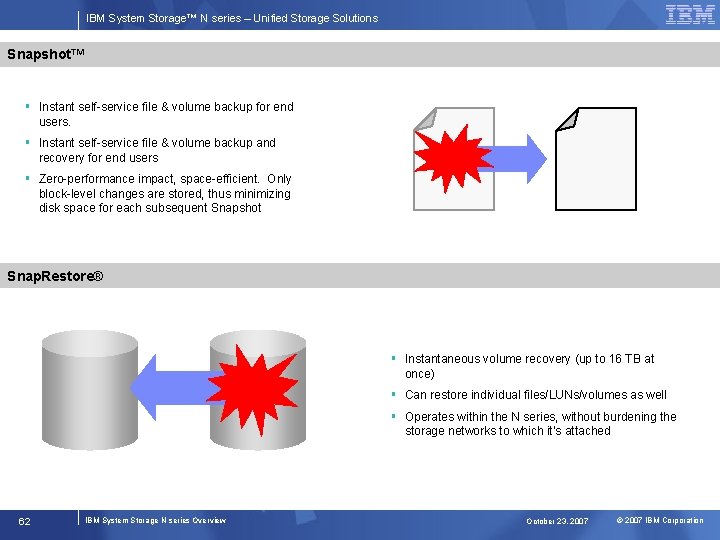Click footer text 'IBM System Storage N series Overview'
This screenshot has height=540, width=720.
click(x=156, y=520)
